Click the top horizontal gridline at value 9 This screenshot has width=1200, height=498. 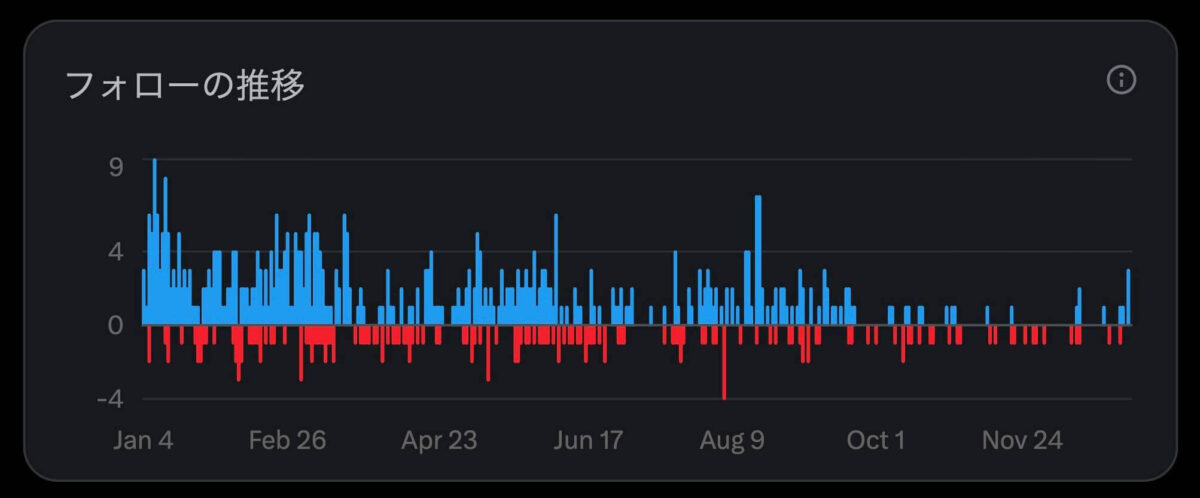click(640, 159)
